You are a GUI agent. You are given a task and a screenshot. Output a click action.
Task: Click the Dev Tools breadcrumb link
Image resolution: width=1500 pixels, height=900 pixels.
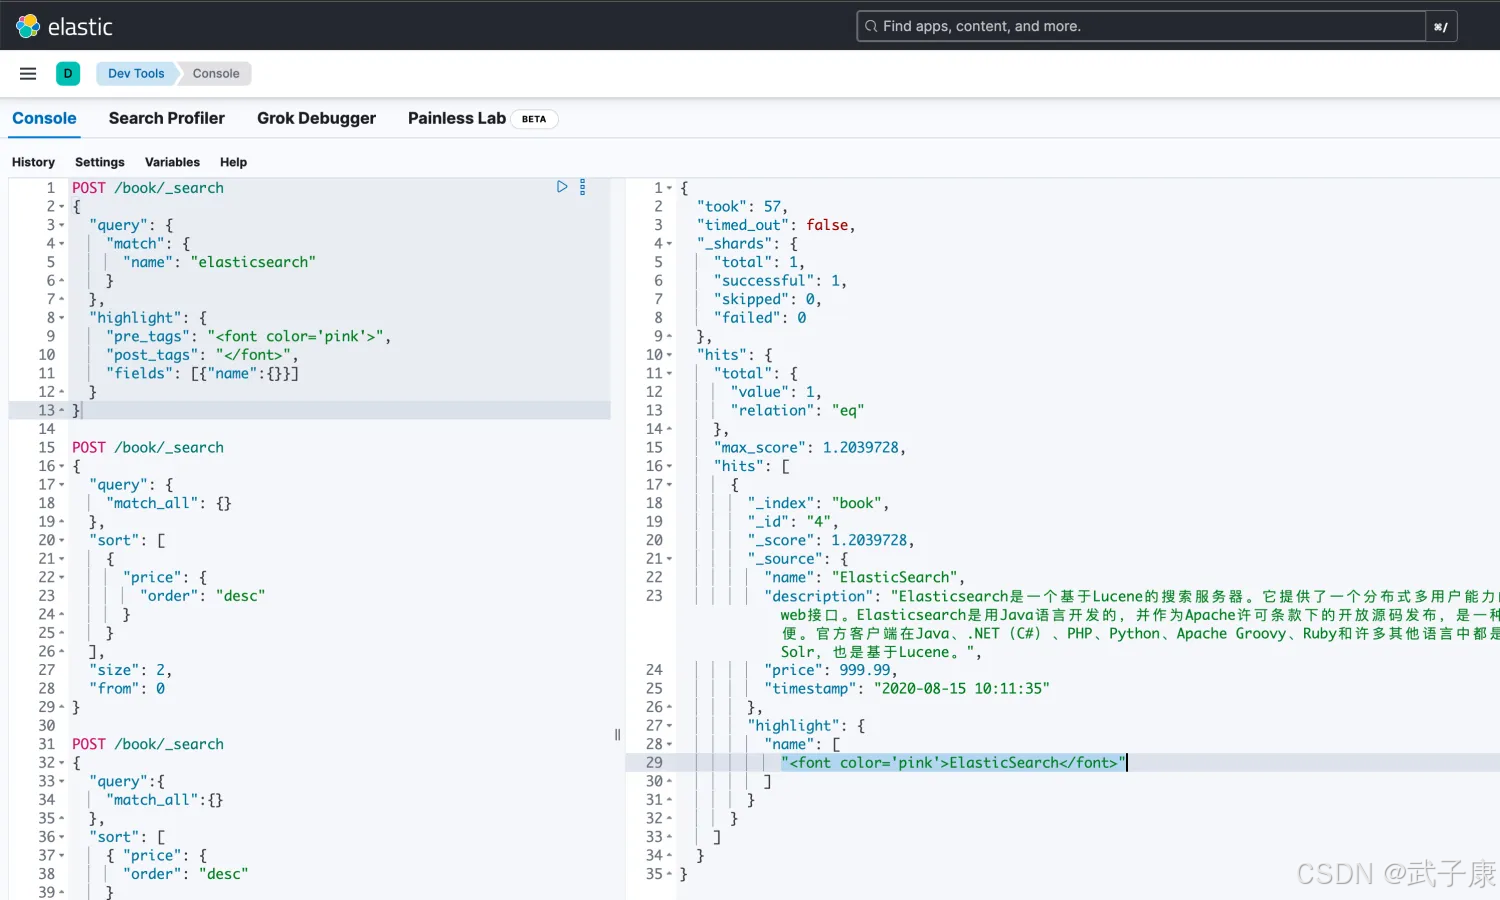136,73
